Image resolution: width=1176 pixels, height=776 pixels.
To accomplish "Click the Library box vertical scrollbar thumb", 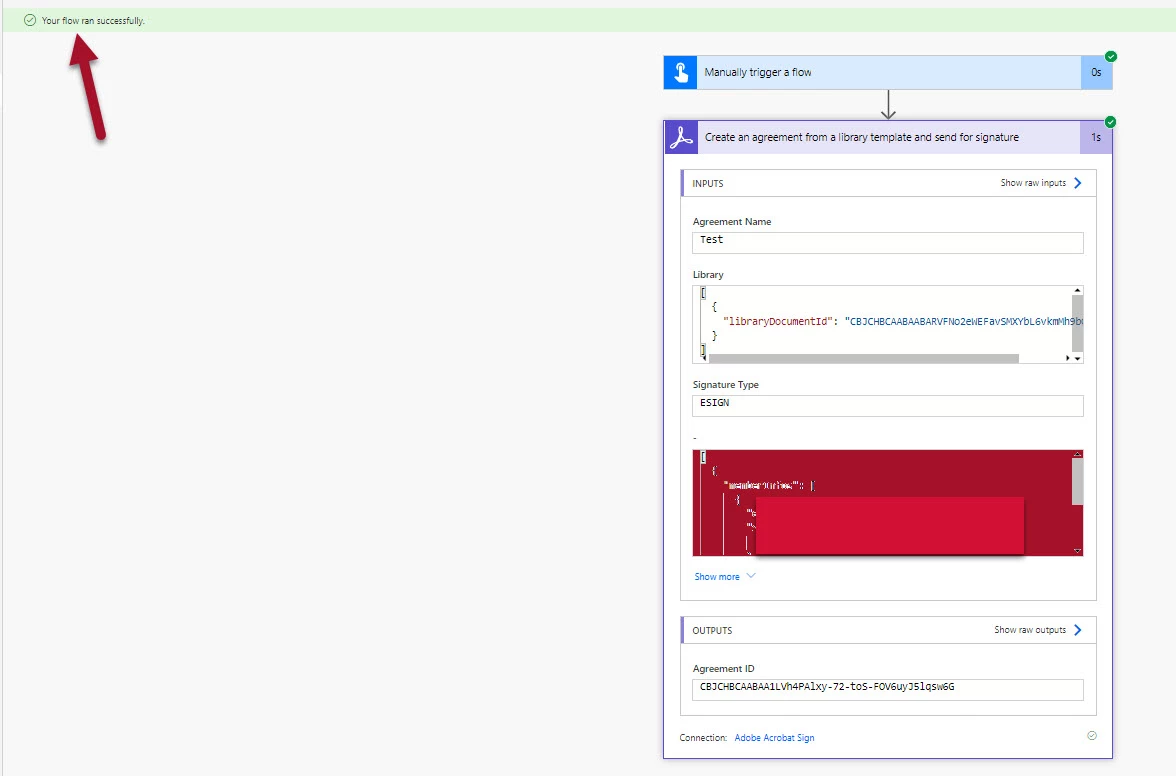I will (1077, 323).
